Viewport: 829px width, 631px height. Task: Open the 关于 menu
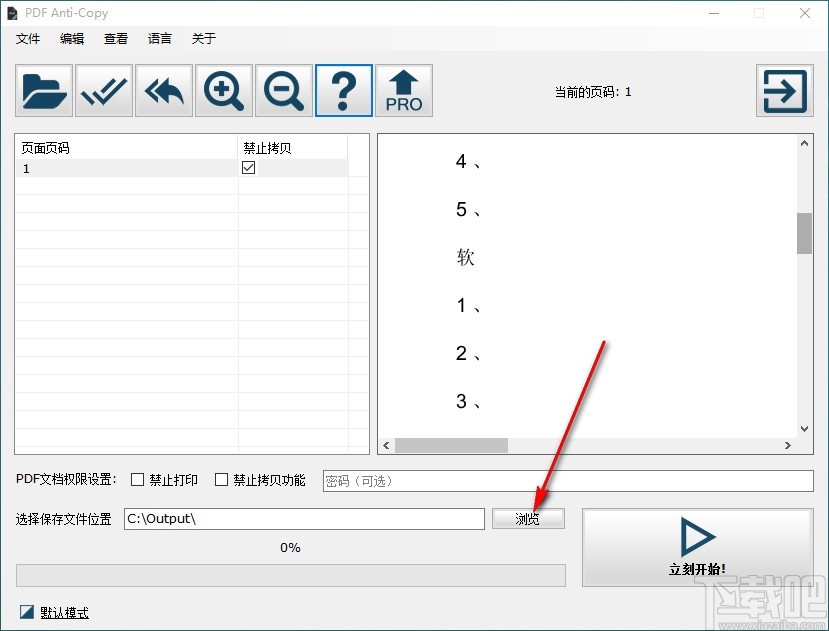(x=203, y=39)
